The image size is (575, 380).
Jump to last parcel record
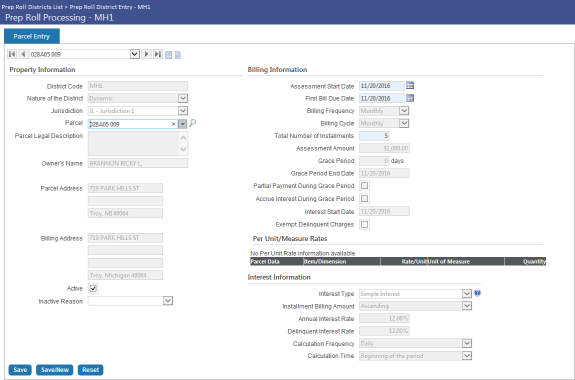[x=158, y=54]
